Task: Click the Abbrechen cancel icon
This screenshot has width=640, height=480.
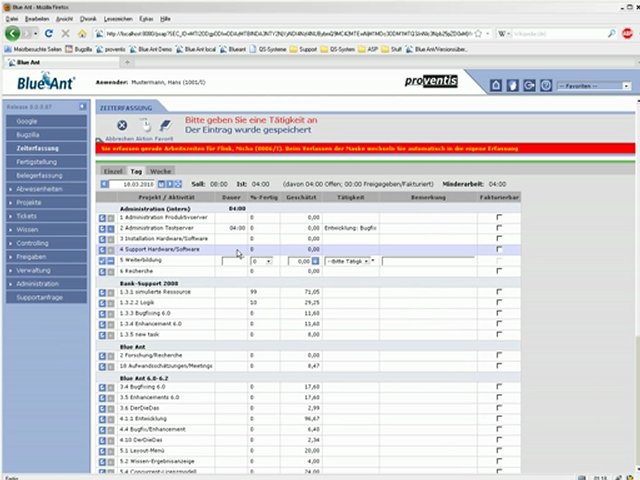Action: pos(122,125)
